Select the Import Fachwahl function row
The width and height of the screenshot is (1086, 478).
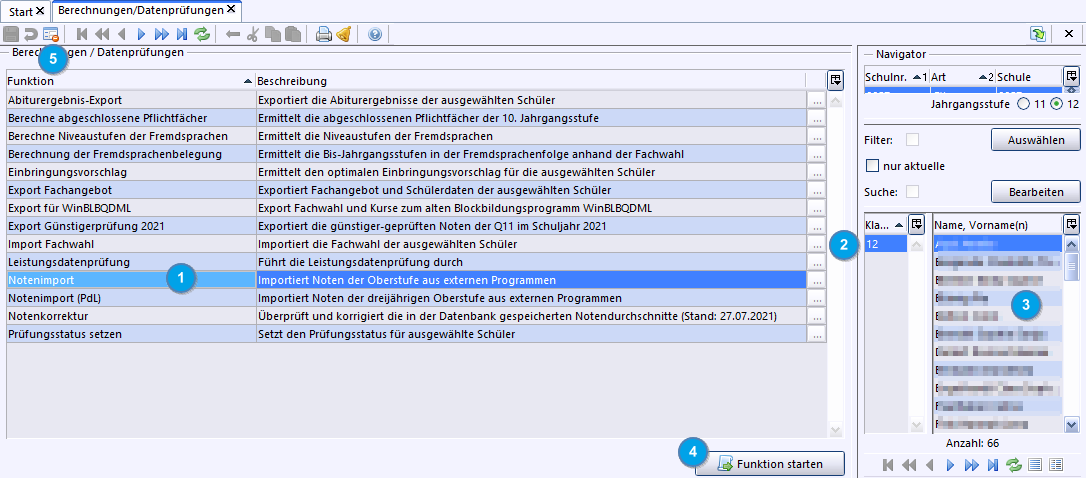click(407, 244)
